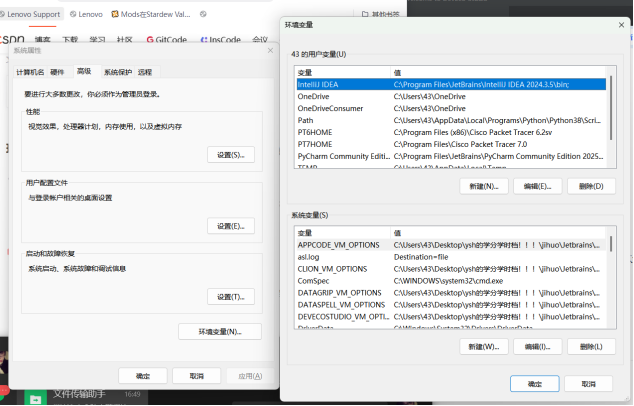The height and width of the screenshot is (406, 634).
Task: Cancel the 环境变量 dialog with 取消
Action: click(x=588, y=384)
